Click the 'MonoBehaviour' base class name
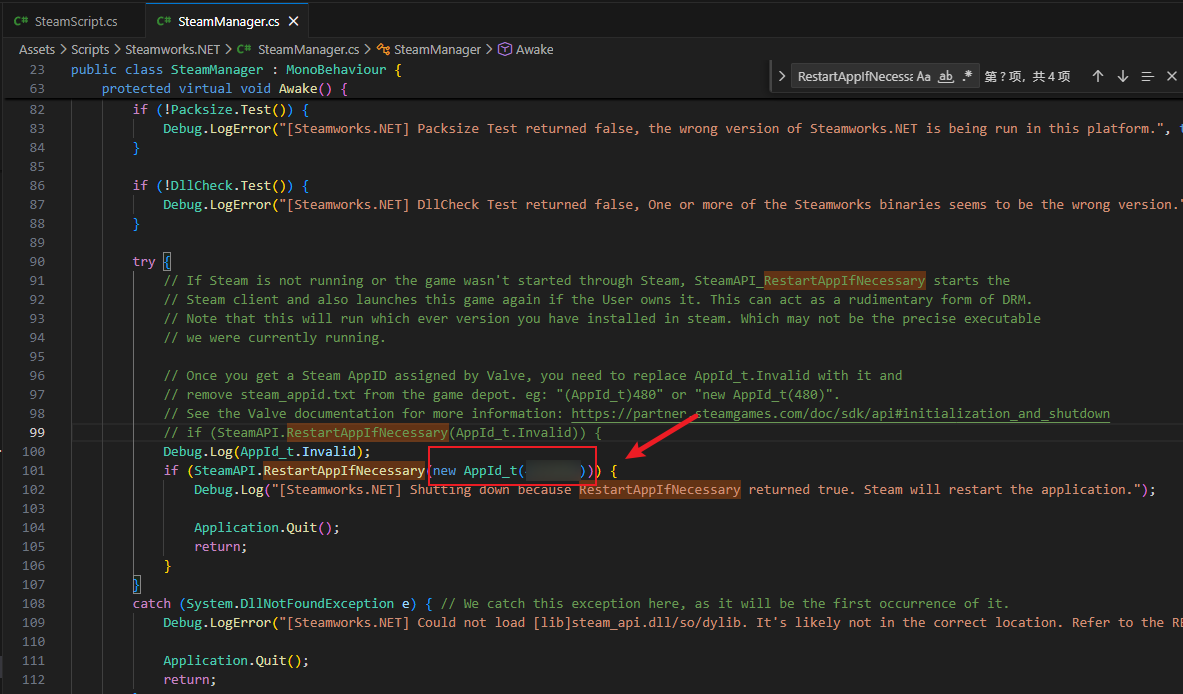Screen dimensions: 1183x694 336,69
